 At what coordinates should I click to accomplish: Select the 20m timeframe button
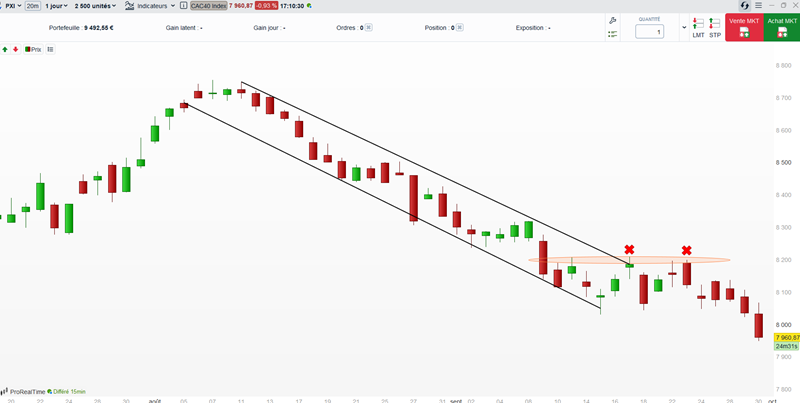pos(33,6)
